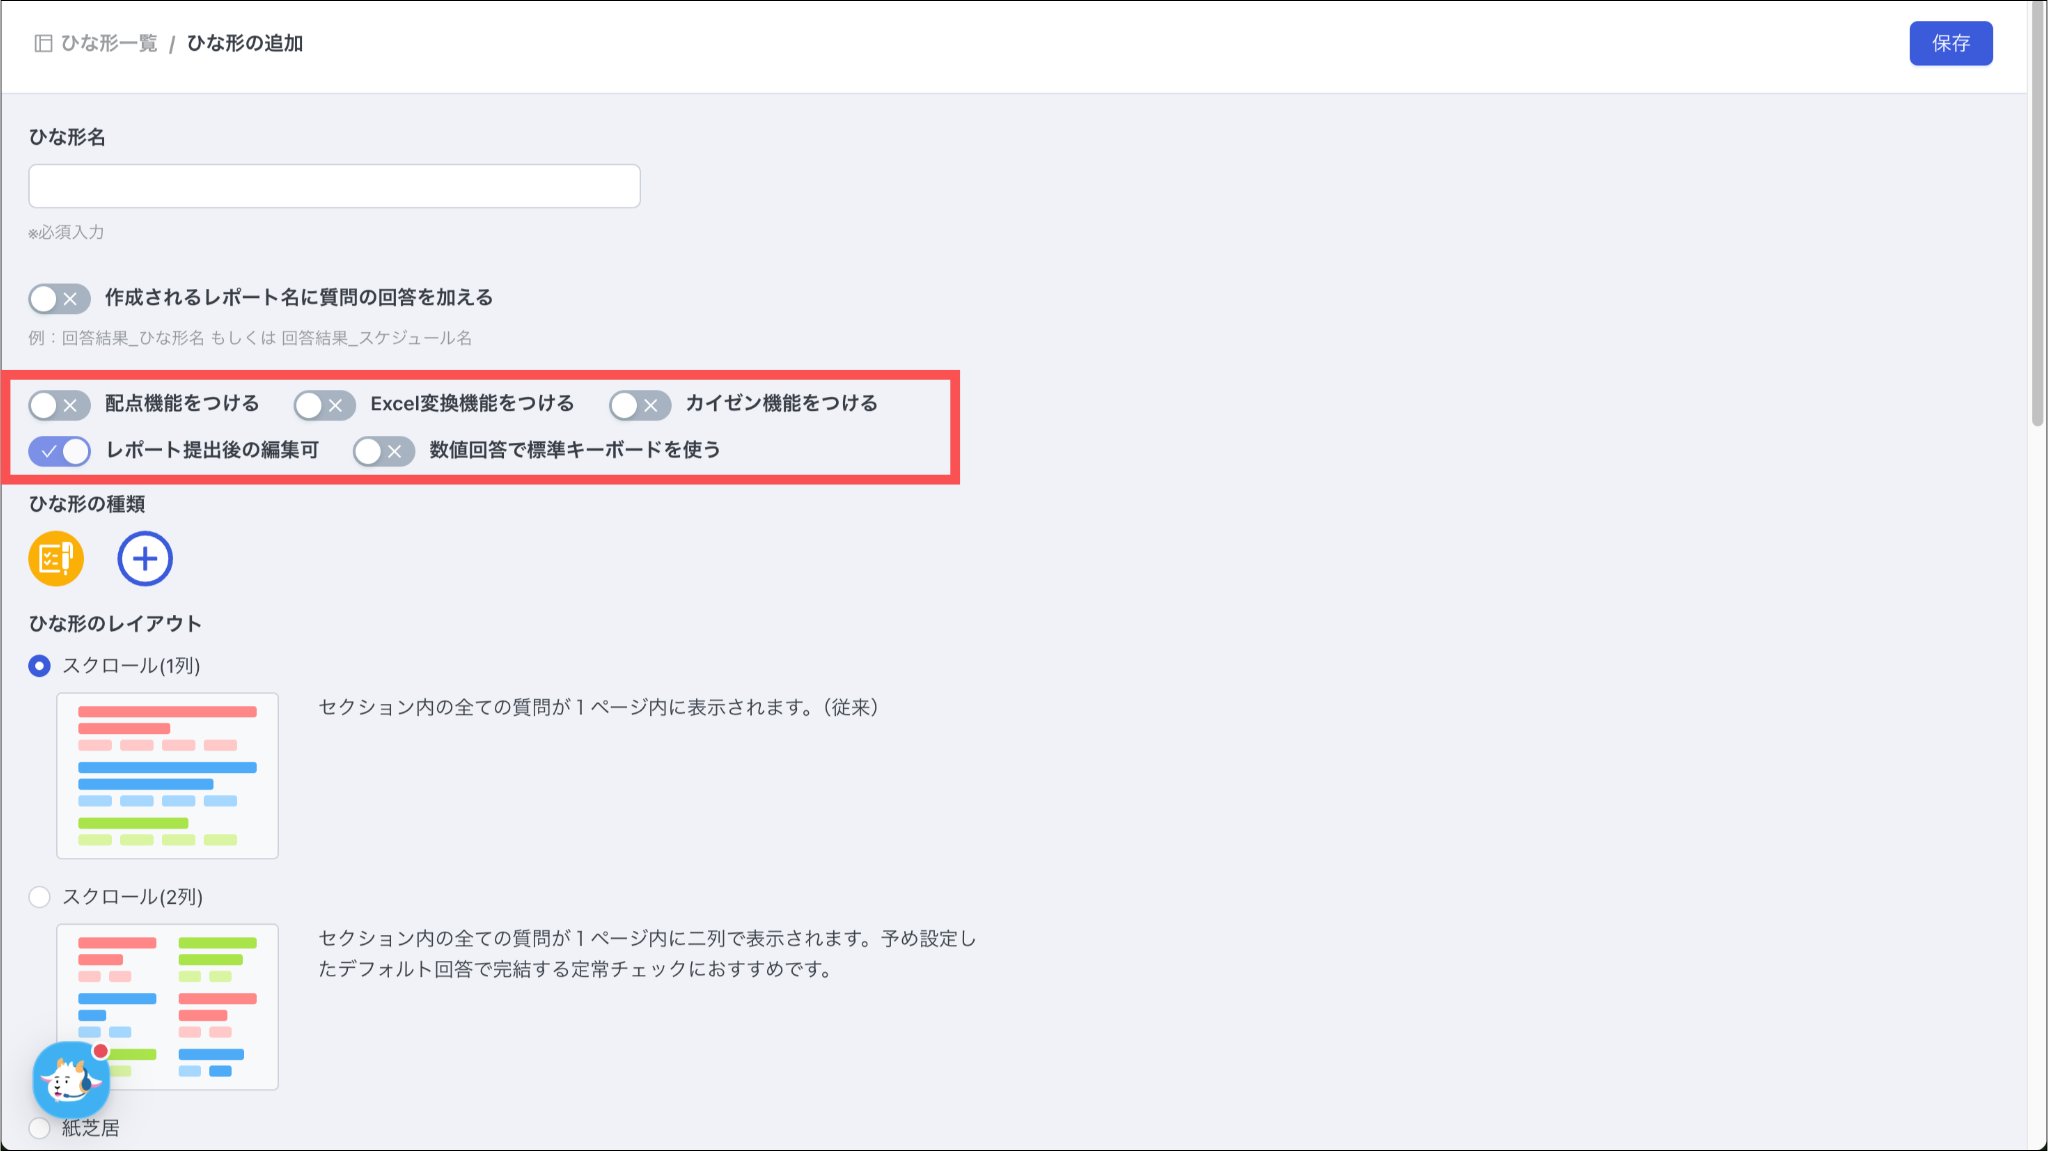
Task: Select スクロール(2列) layout radio button
Action: tap(39, 897)
